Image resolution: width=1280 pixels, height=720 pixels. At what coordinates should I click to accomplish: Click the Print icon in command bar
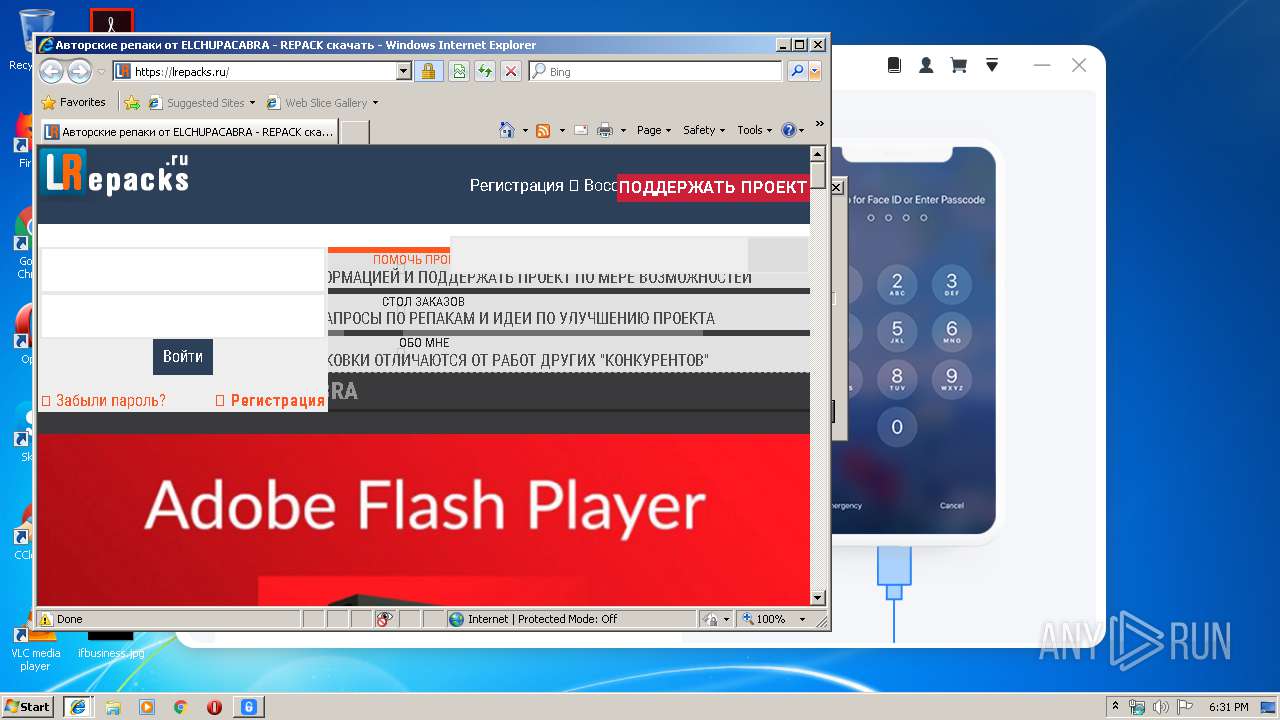coord(605,130)
